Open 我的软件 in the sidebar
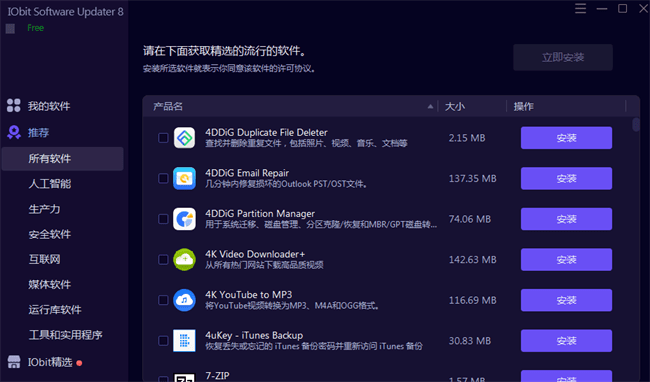 click(x=49, y=106)
